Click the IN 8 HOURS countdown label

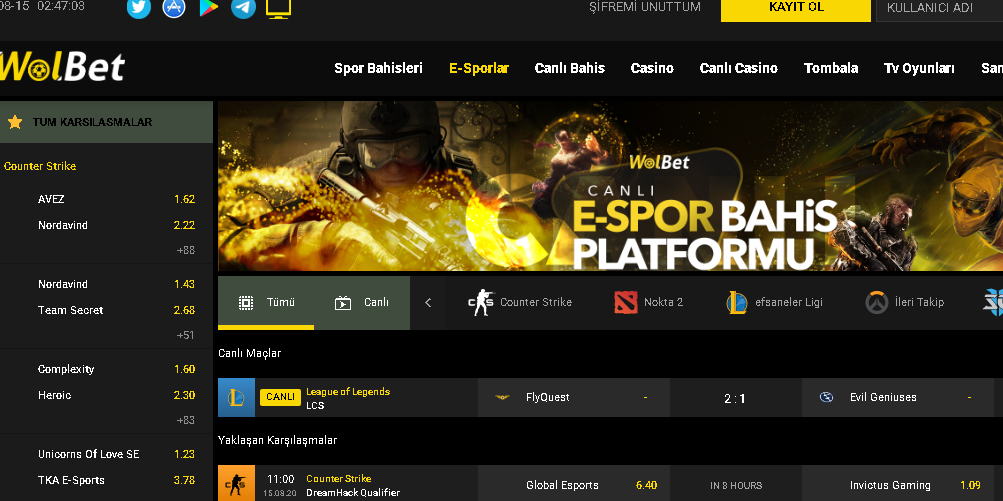[736, 486]
